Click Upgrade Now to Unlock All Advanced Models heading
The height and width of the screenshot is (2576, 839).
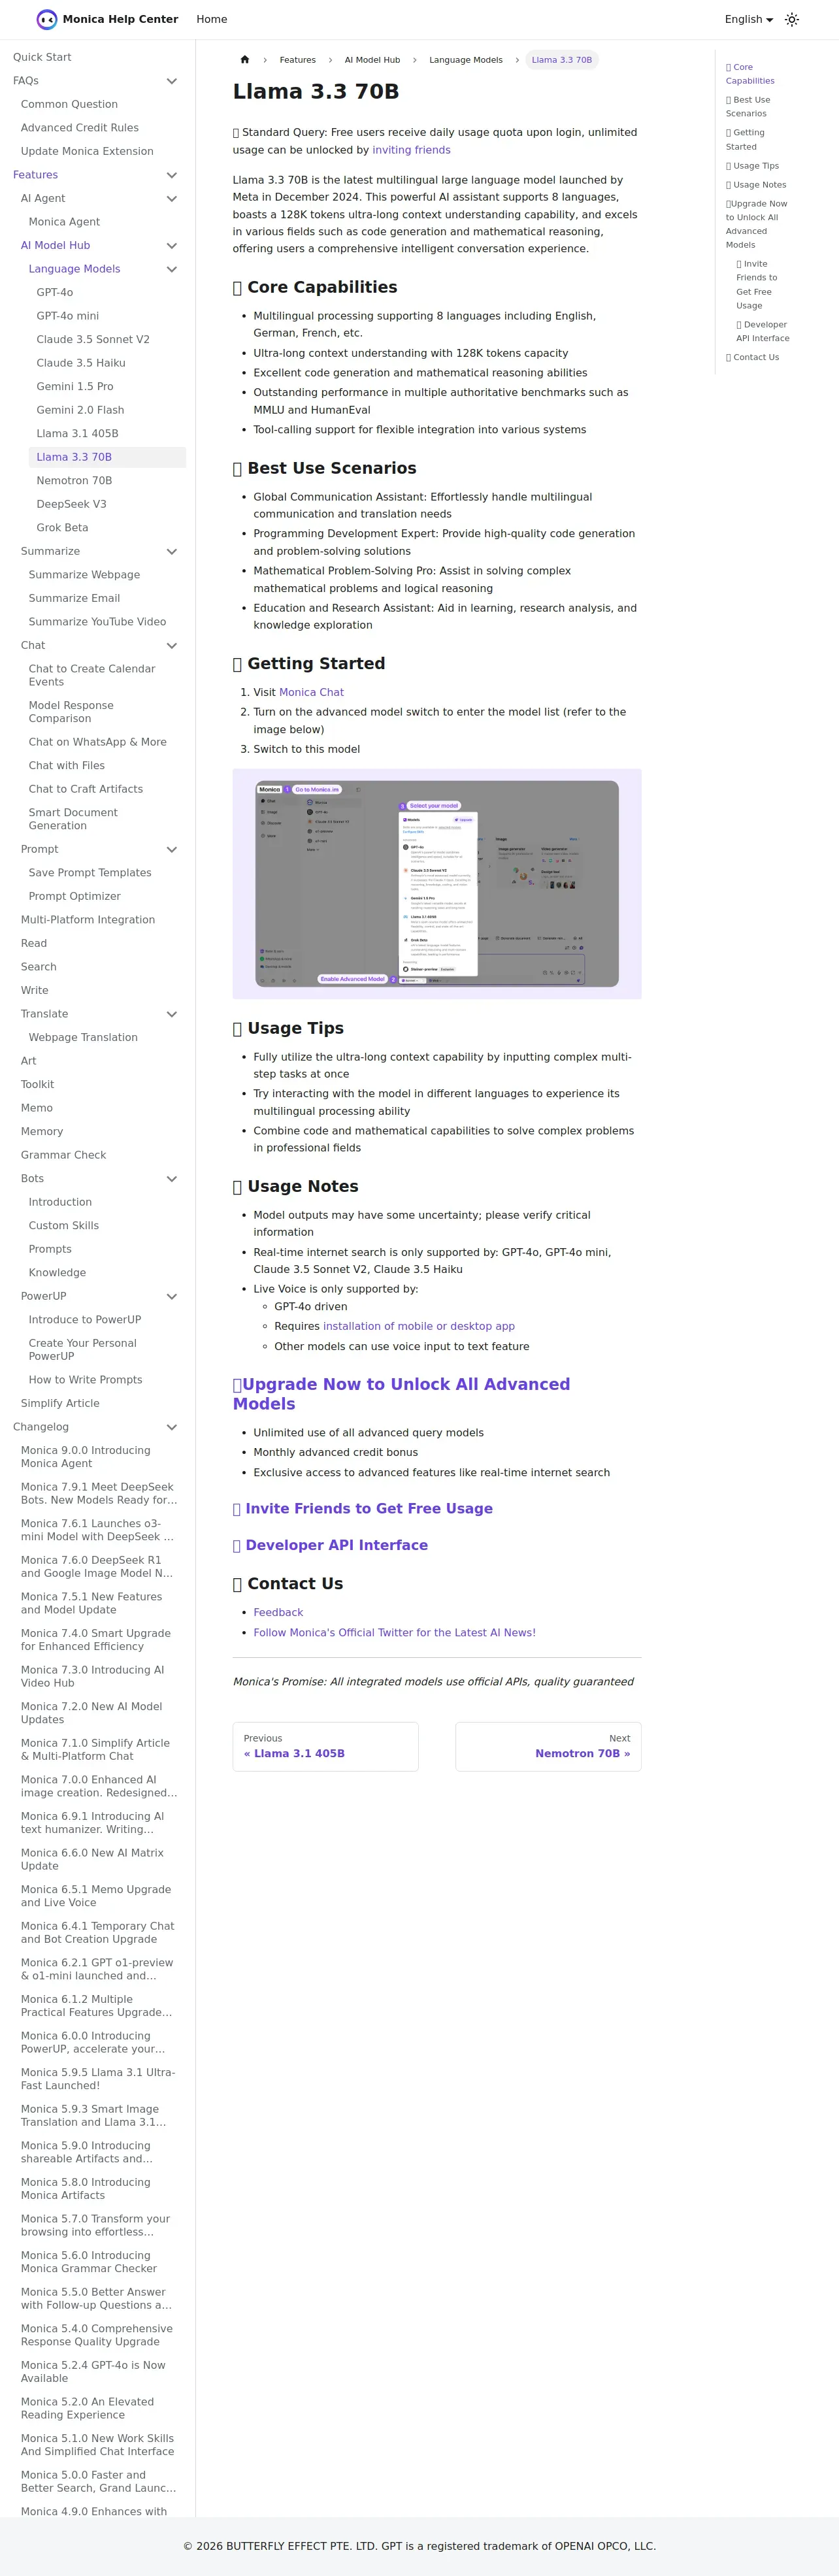tap(402, 1394)
